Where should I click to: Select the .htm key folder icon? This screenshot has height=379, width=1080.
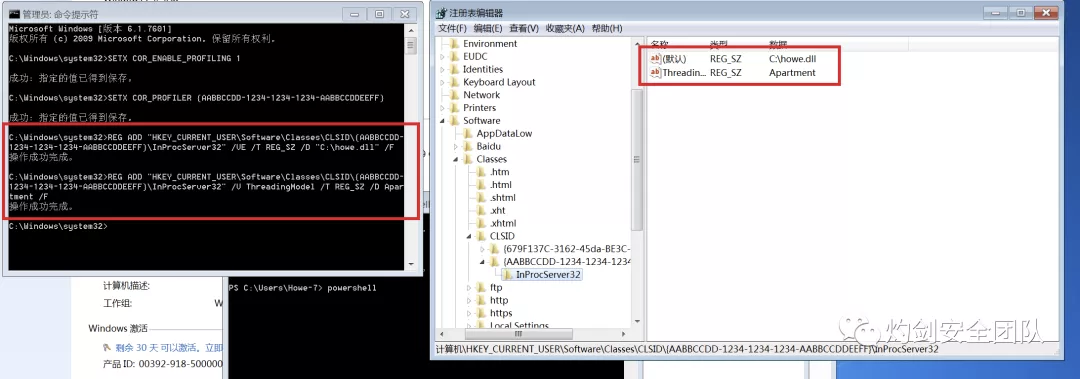481,172
